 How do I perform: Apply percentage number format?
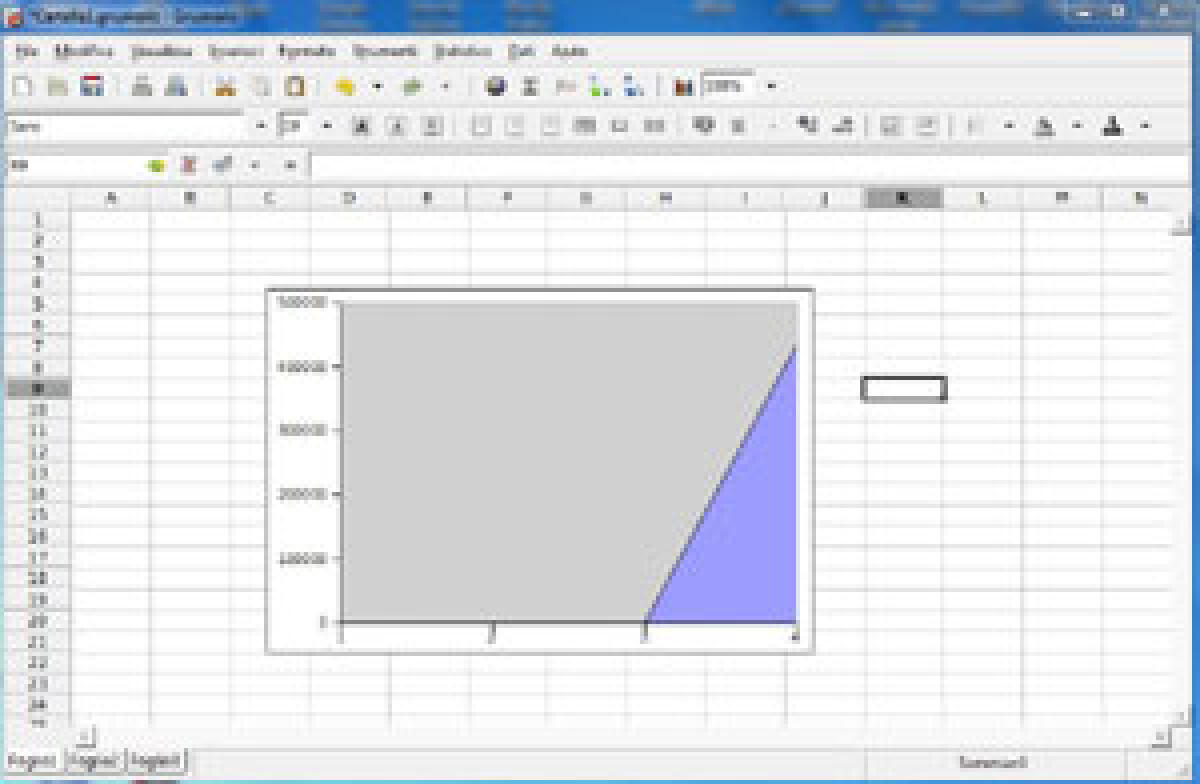click(739, 126)
